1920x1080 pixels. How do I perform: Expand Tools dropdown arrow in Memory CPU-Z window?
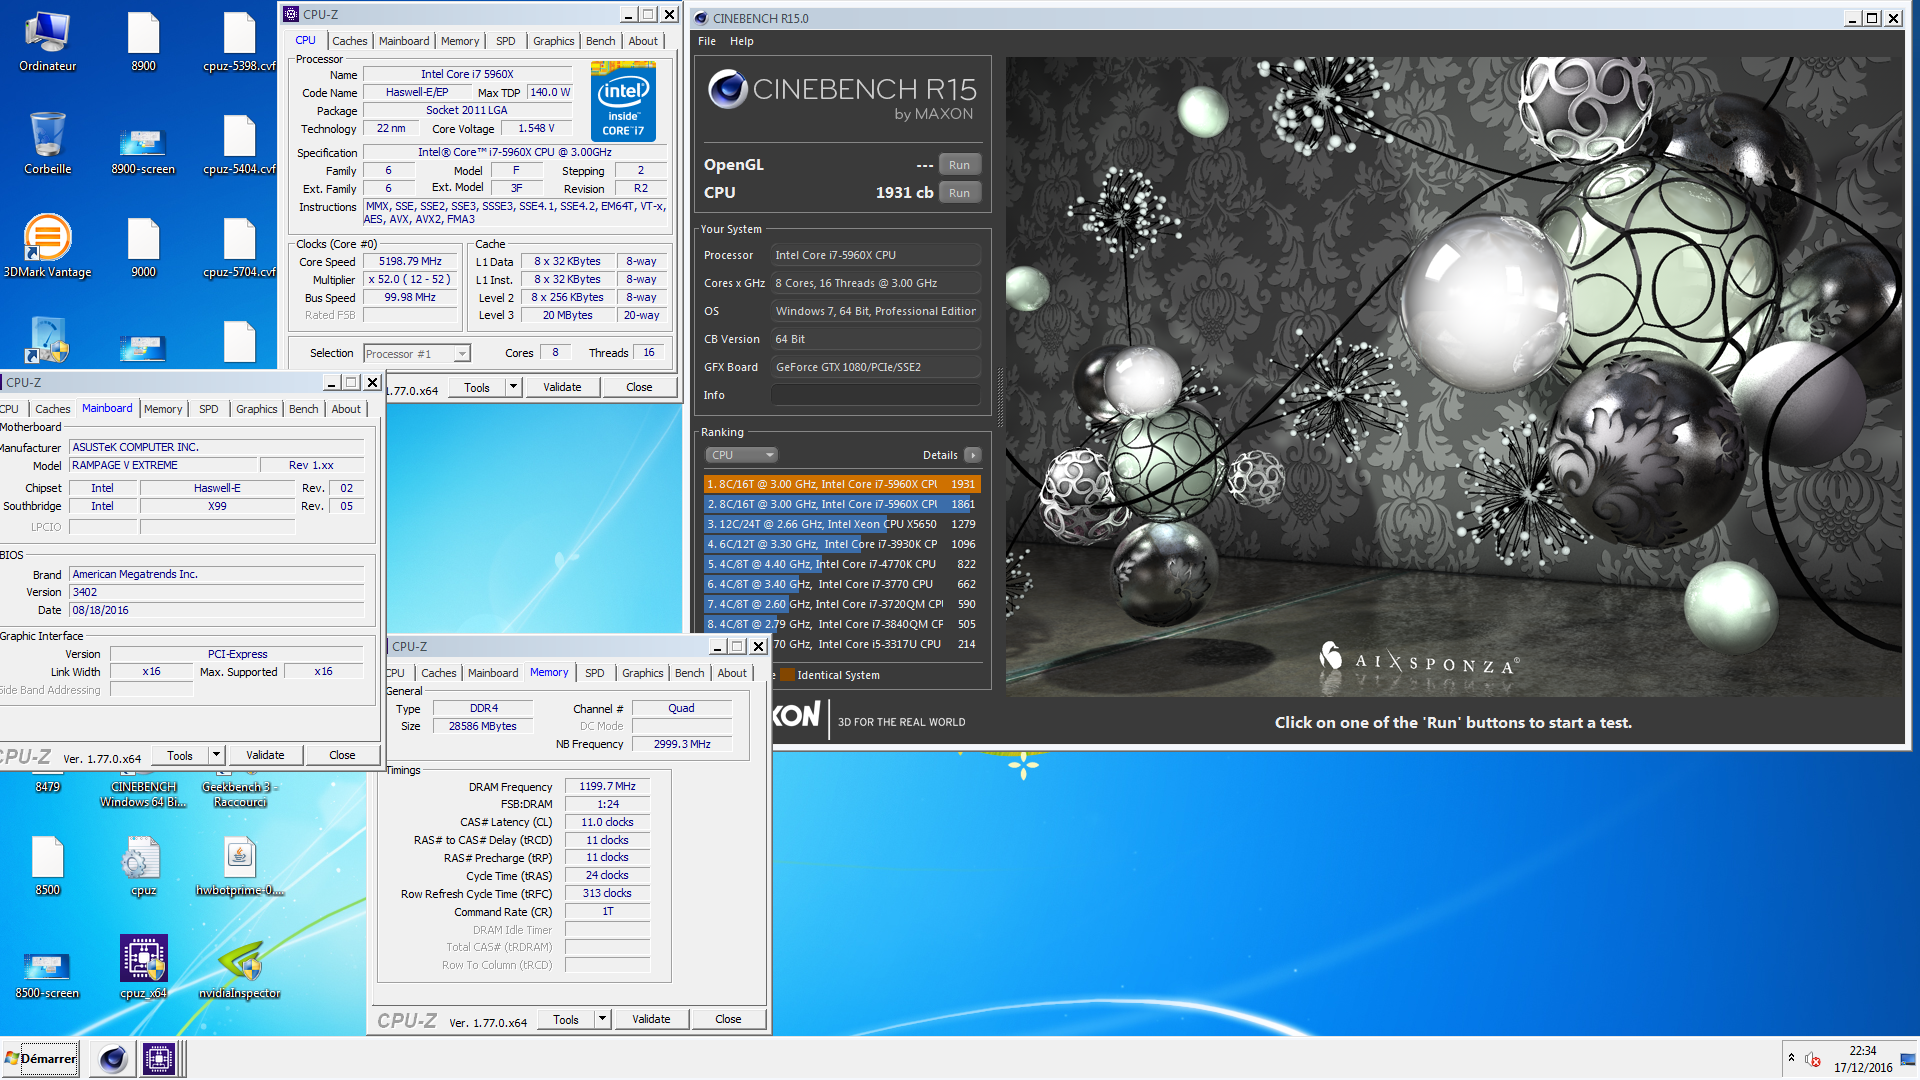click(x=602, y=1019)
